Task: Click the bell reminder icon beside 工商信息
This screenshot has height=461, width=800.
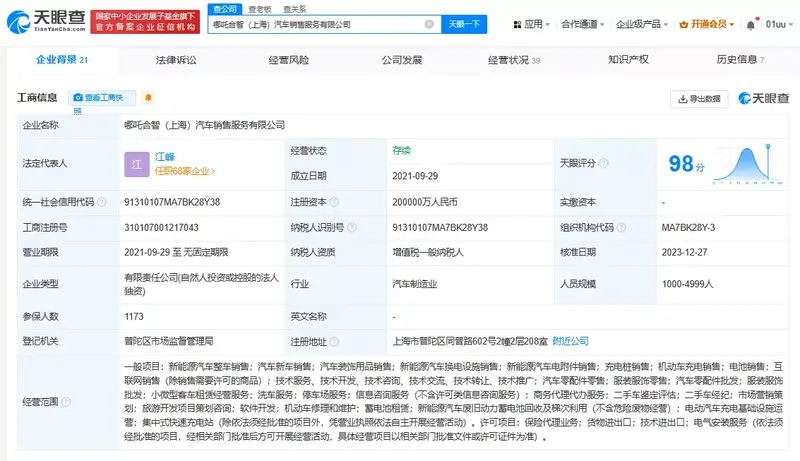Action: [149, 98]
